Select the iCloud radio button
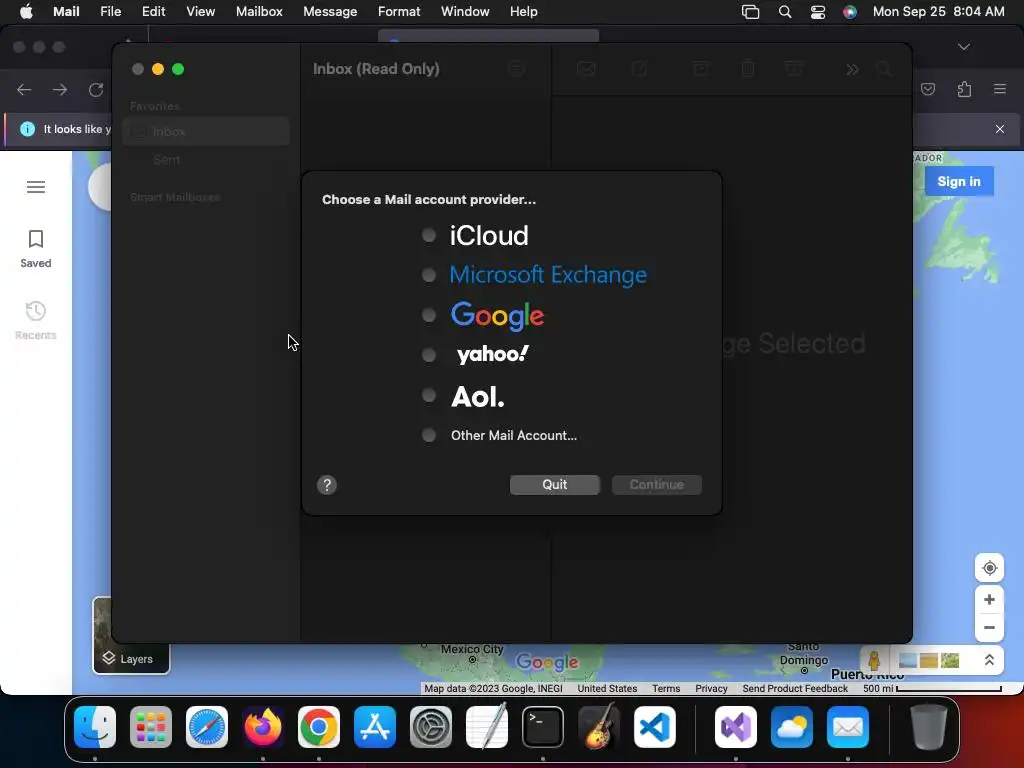 click(x=428, y=235)
